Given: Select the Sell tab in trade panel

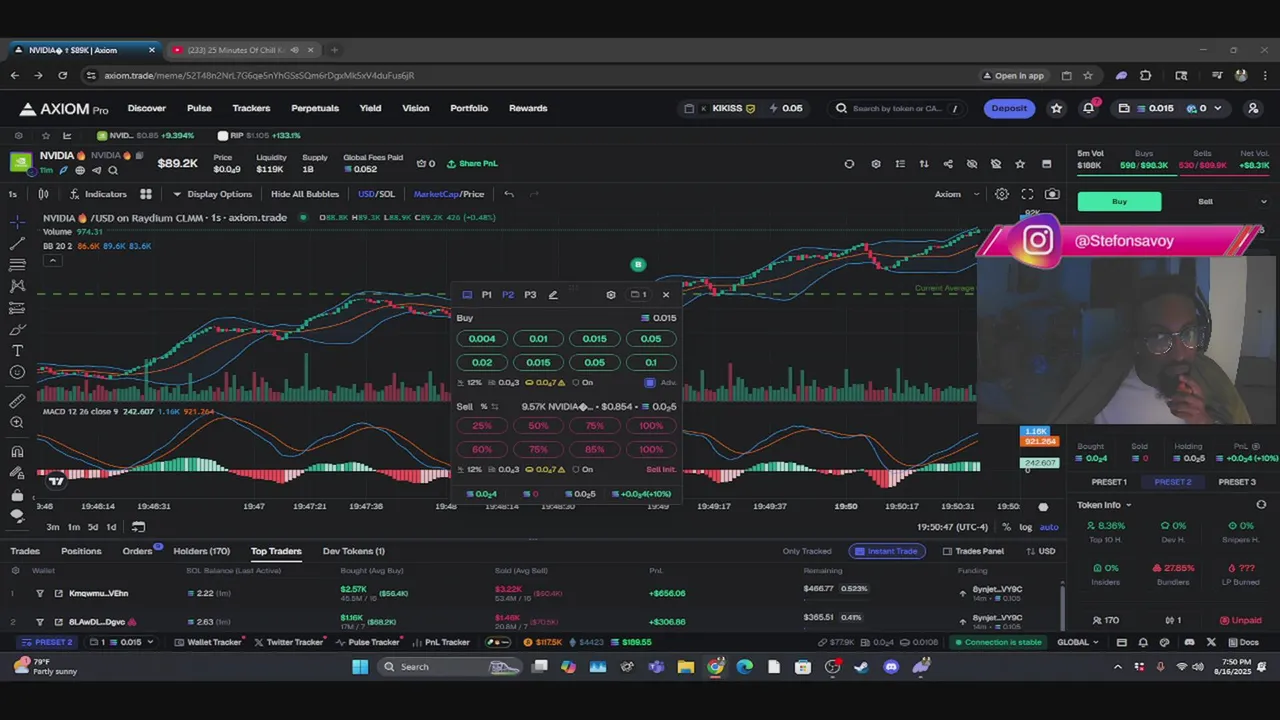Looking at the screenshot, I should coord(1205,202).
